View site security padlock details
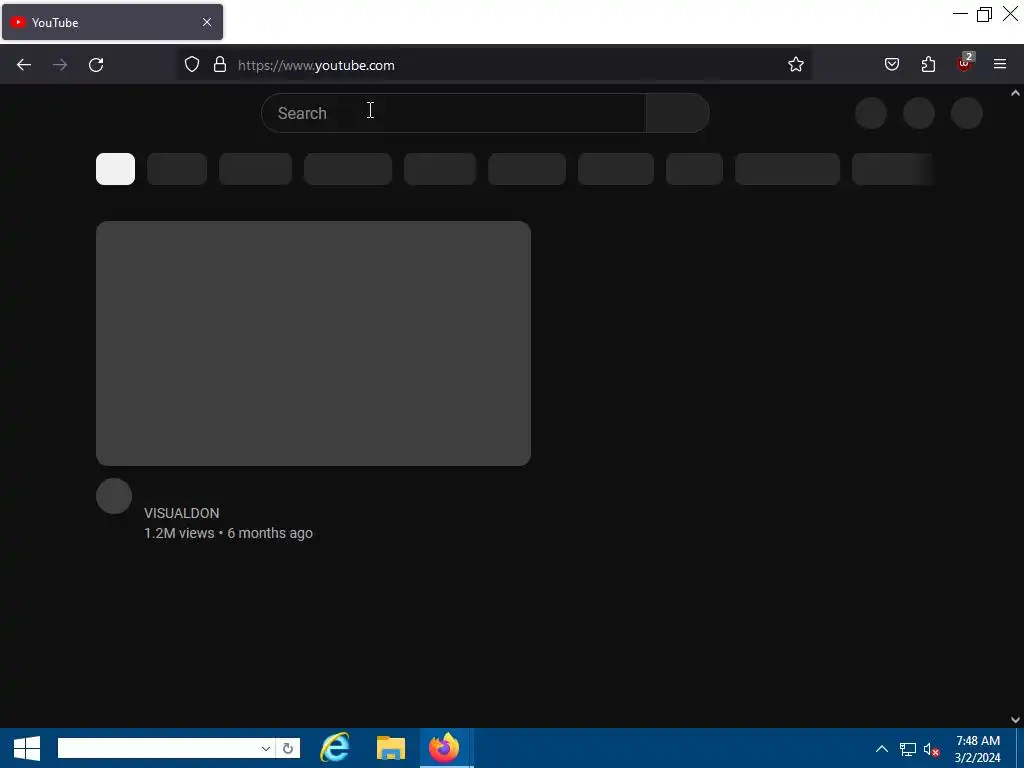Image resolution: width=1024 pixels, height=768 pixels. coord(220,64)
